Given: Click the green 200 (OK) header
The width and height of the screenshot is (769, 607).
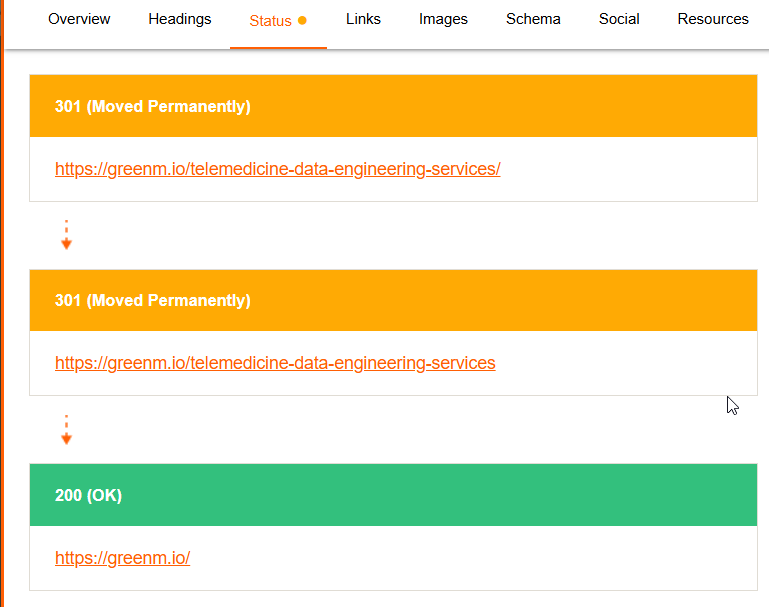Looking at the screenshot, I should click(393, 495).
